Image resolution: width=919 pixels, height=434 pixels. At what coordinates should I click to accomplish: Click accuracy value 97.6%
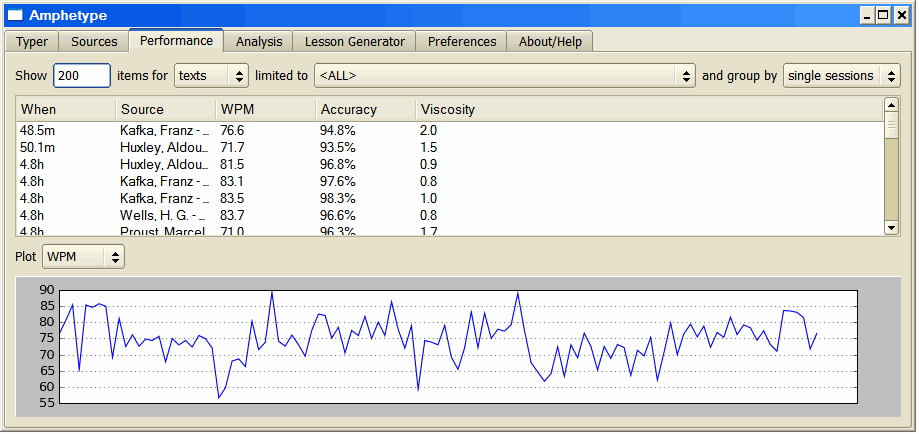point(338,182)
